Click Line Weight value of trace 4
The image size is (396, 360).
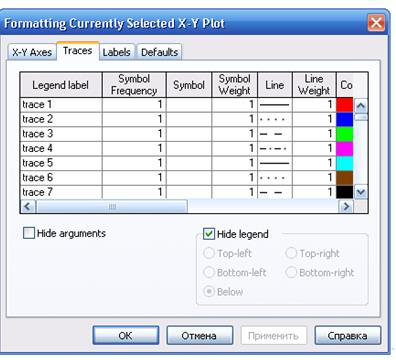tap(314, 149)
